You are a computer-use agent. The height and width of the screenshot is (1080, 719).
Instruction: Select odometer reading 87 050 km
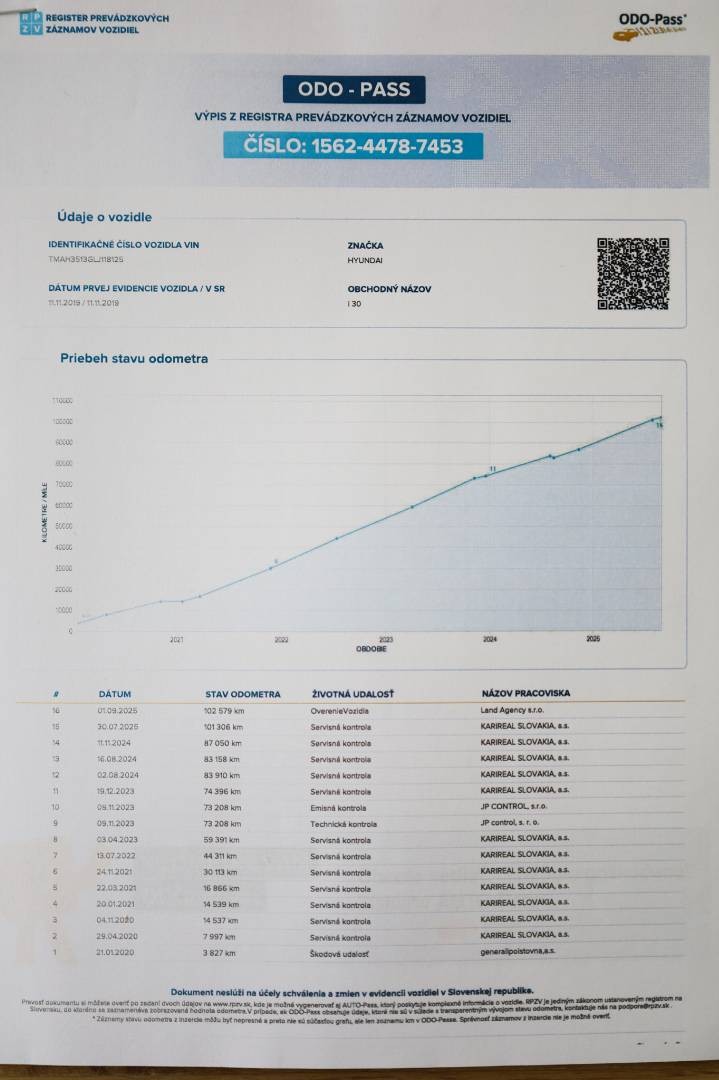pos(222,743)
